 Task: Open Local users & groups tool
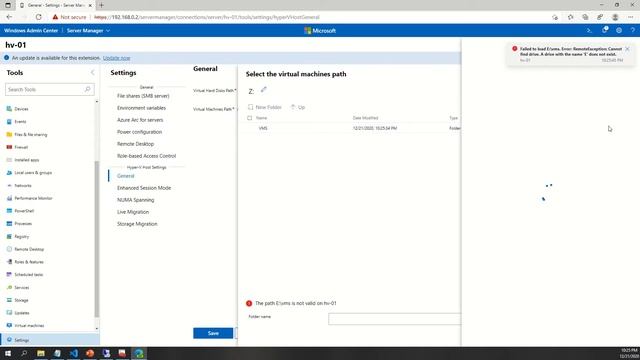(33, 173)
